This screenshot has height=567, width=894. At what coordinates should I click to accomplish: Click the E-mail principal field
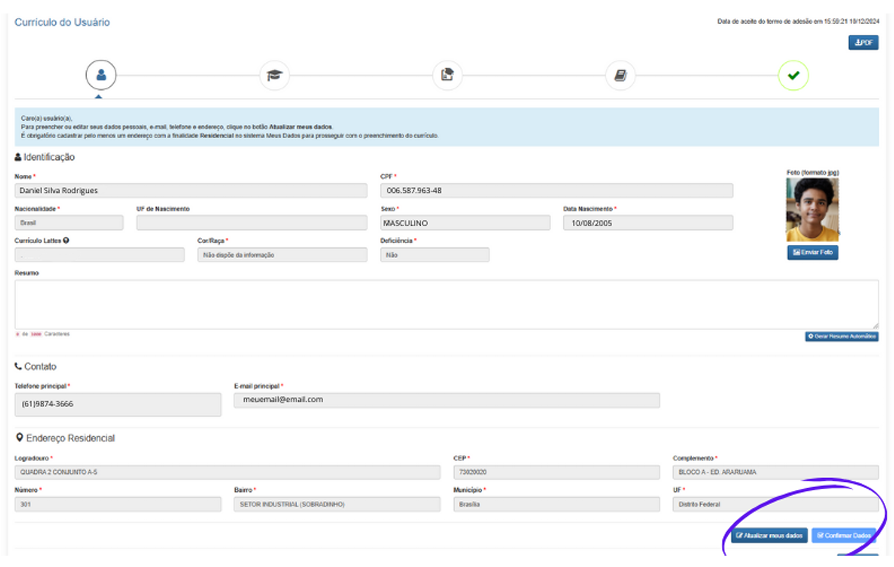tap(446, 400)
